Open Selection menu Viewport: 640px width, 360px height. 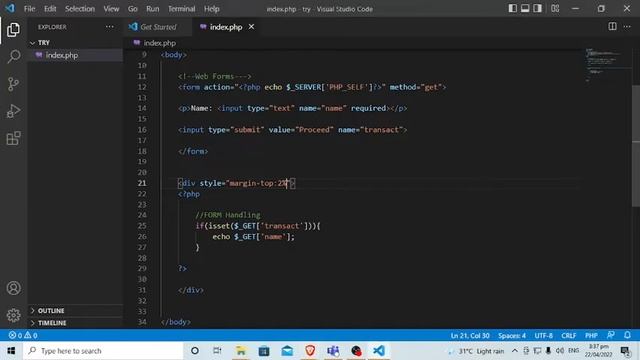click(x=80, y=9)
